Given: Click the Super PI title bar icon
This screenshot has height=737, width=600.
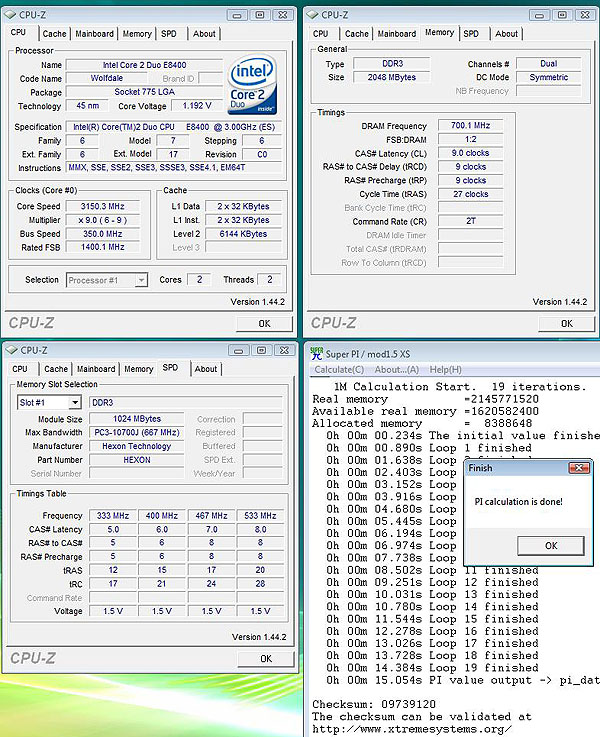Looking at the screenshot, I should [317, 353].
